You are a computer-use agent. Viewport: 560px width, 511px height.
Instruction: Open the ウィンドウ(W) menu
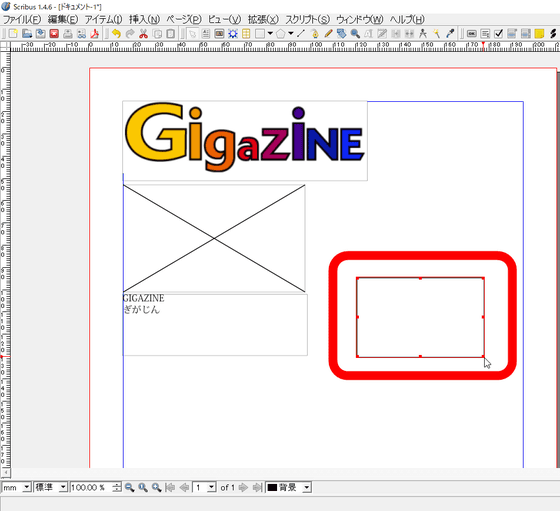point(360,19)
